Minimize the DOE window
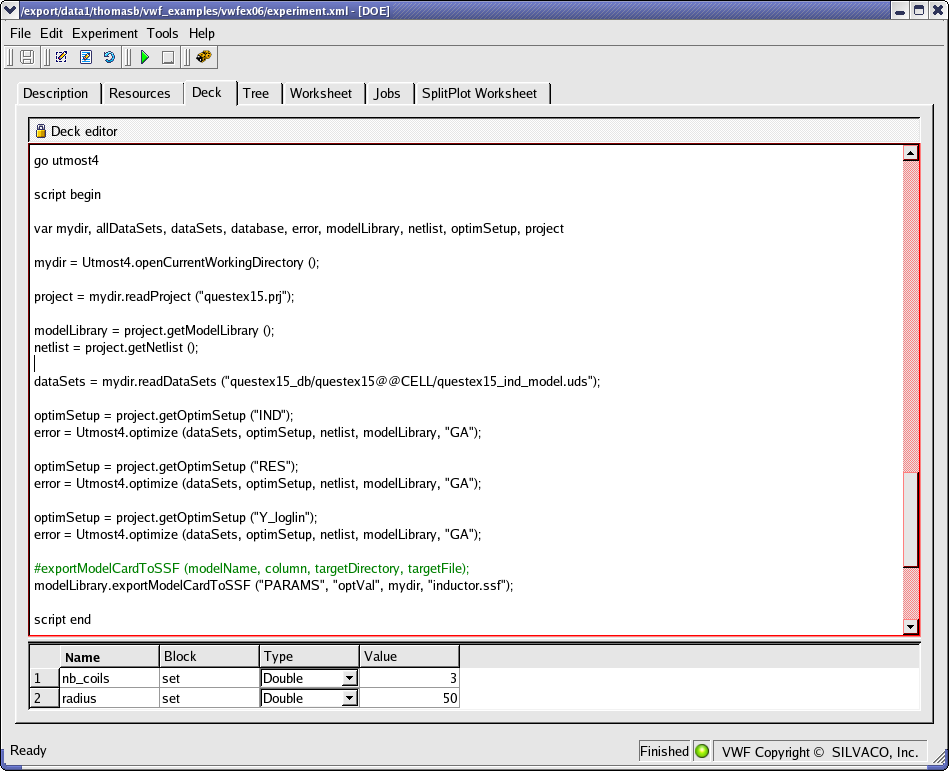 (x=900, y=10)
